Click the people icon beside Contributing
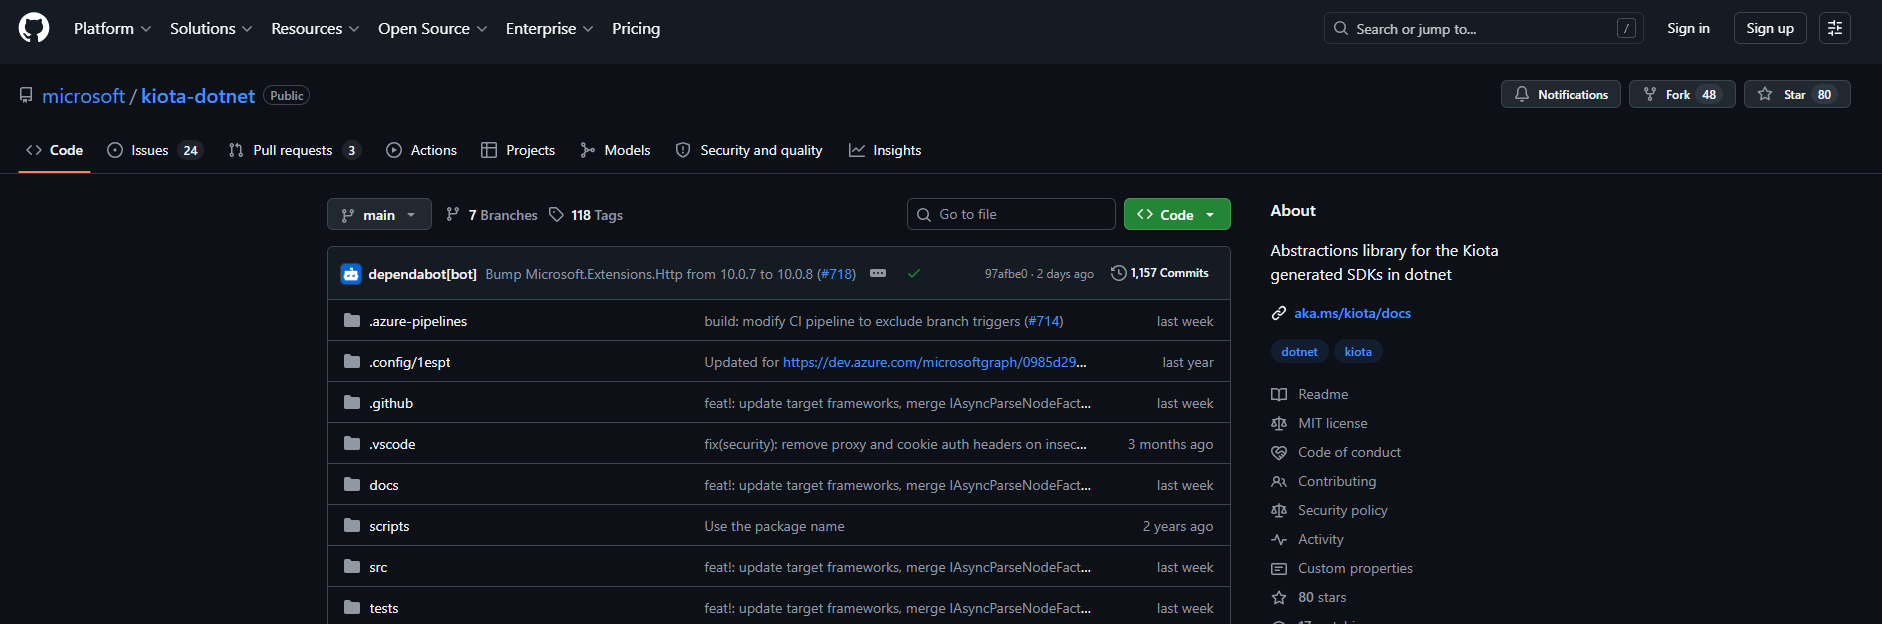 click(1279, 481)
